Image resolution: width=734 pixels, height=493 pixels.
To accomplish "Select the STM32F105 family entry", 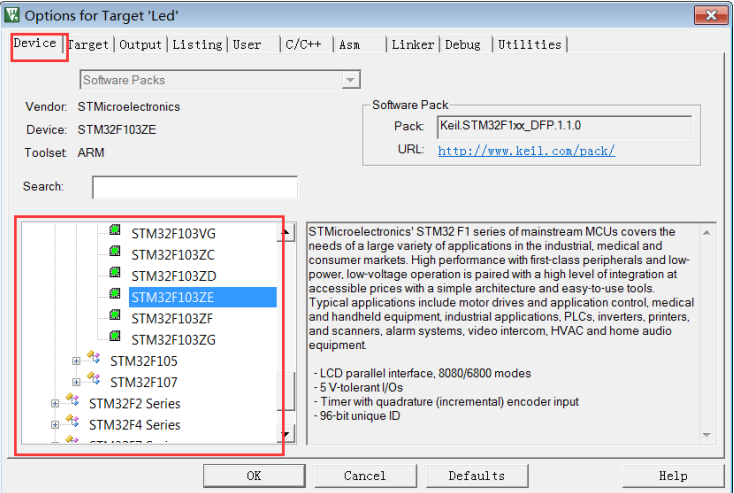I will 144,361.
